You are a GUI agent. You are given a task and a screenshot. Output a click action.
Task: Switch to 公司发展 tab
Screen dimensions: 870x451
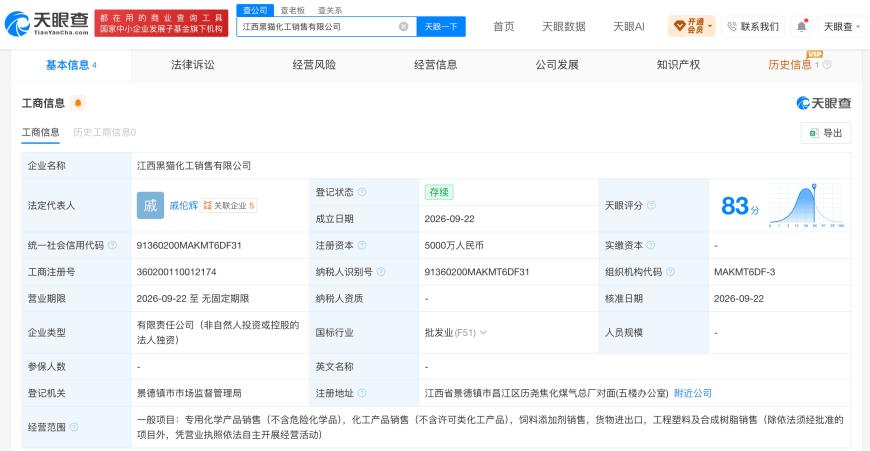coord(557,65)
